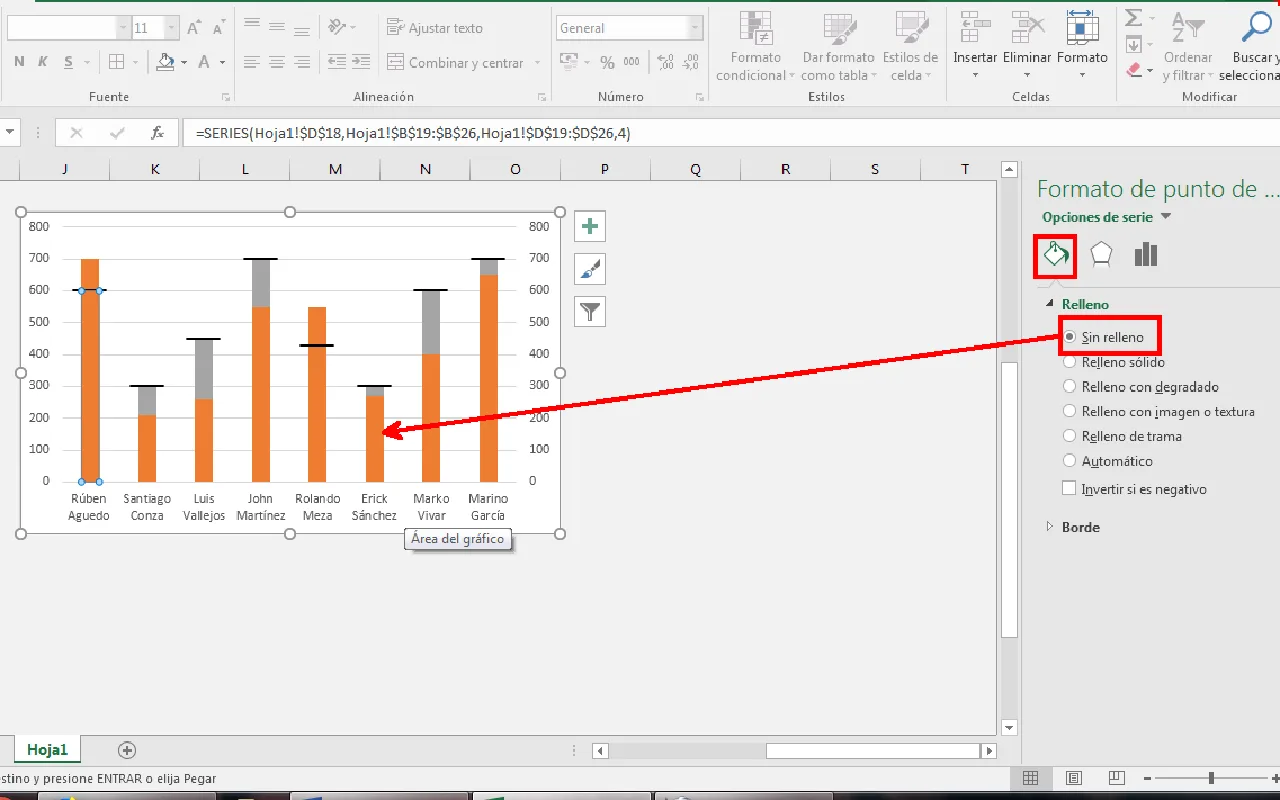Screen dimensions: 1280x800
Task: Click Chart Styles paintbrush button
Action: pos(590,269)
